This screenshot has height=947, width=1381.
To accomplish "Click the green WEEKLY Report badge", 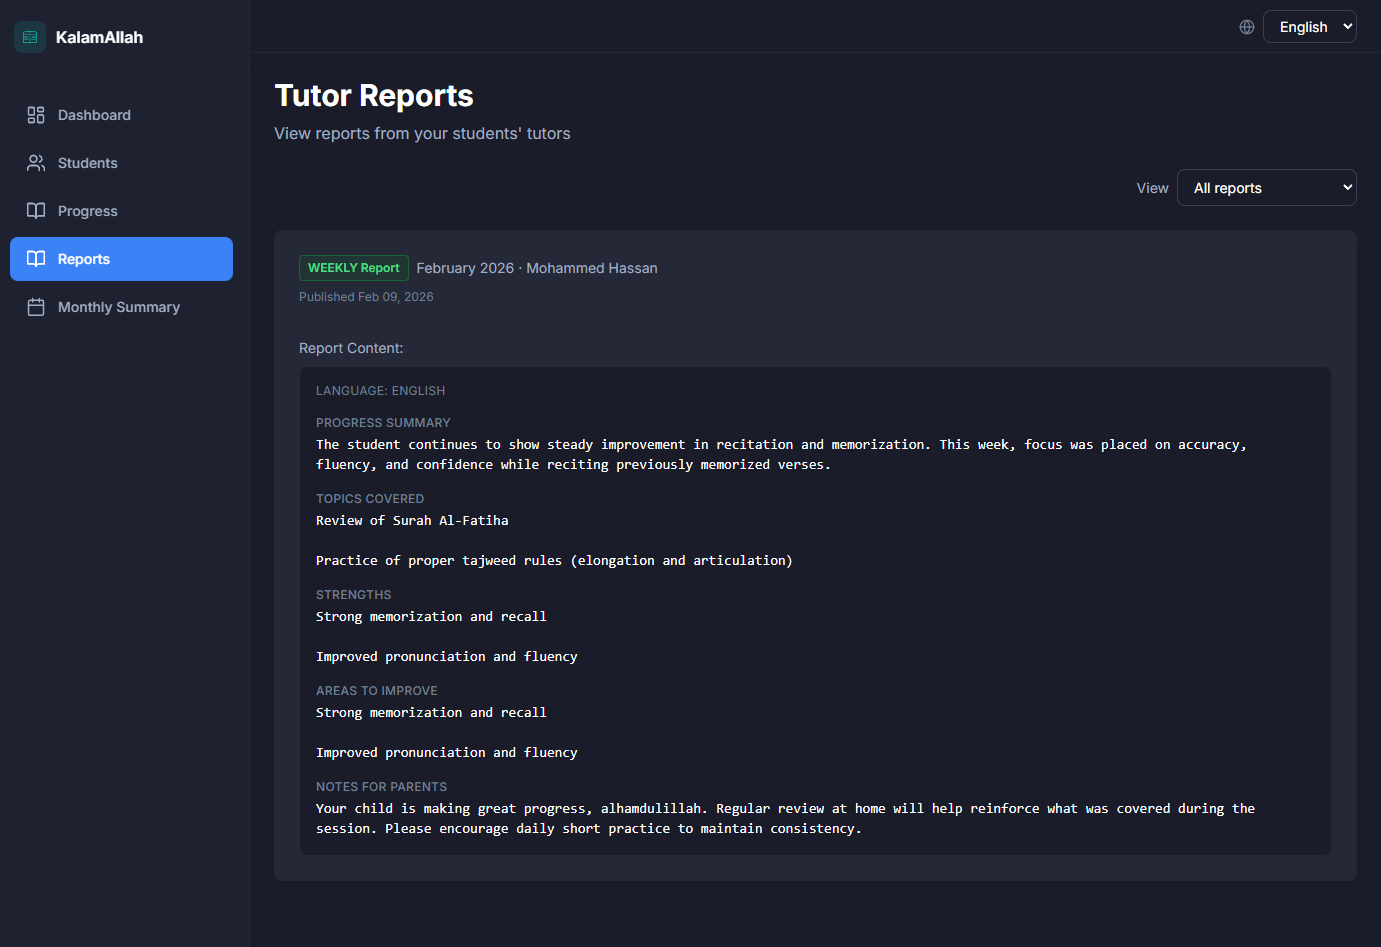I will tap(353, 268).
